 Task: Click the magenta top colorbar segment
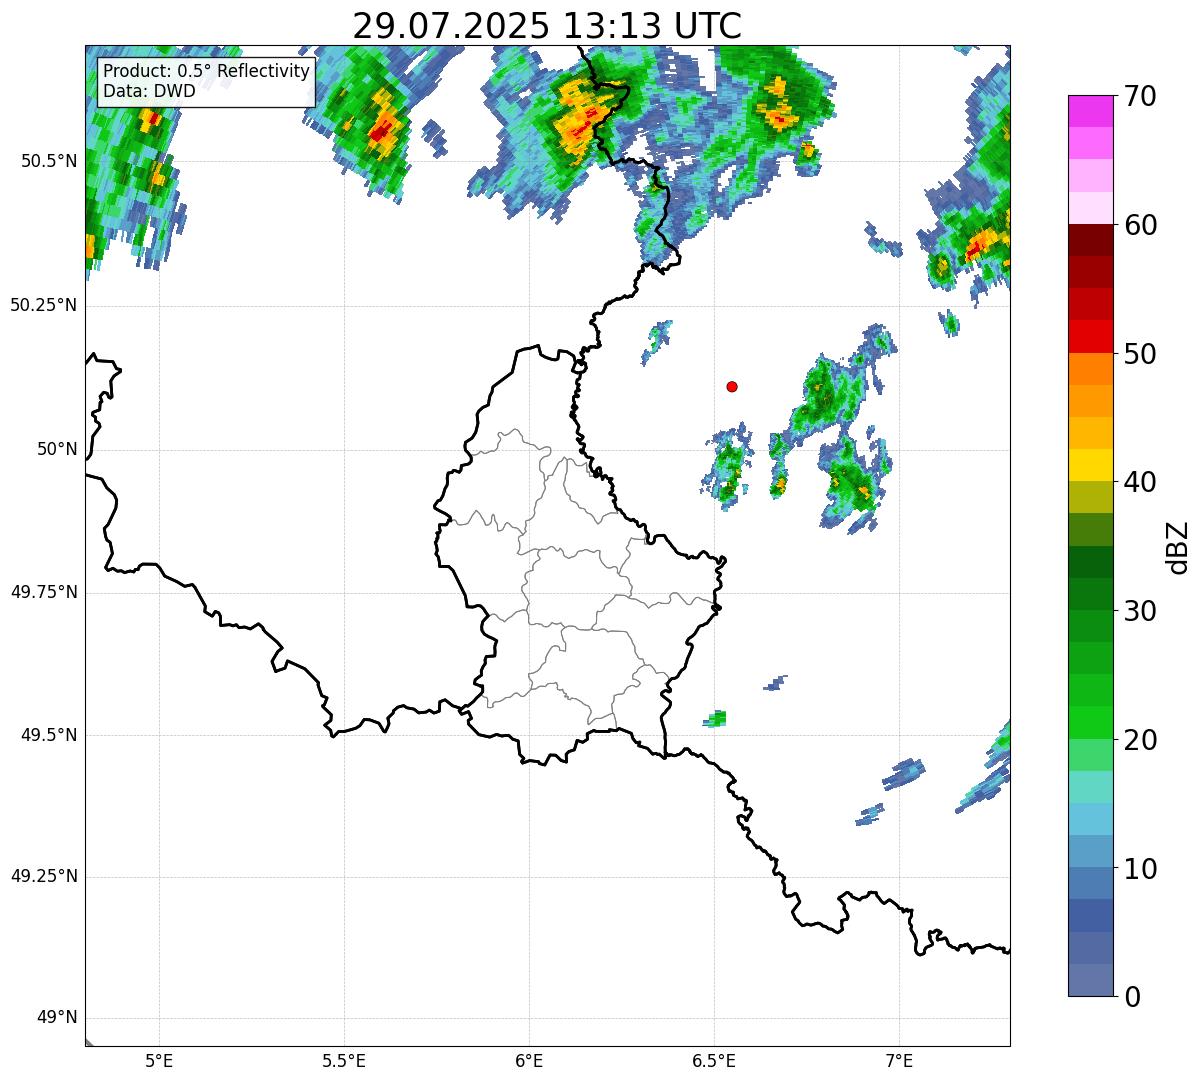[1090, 111]
